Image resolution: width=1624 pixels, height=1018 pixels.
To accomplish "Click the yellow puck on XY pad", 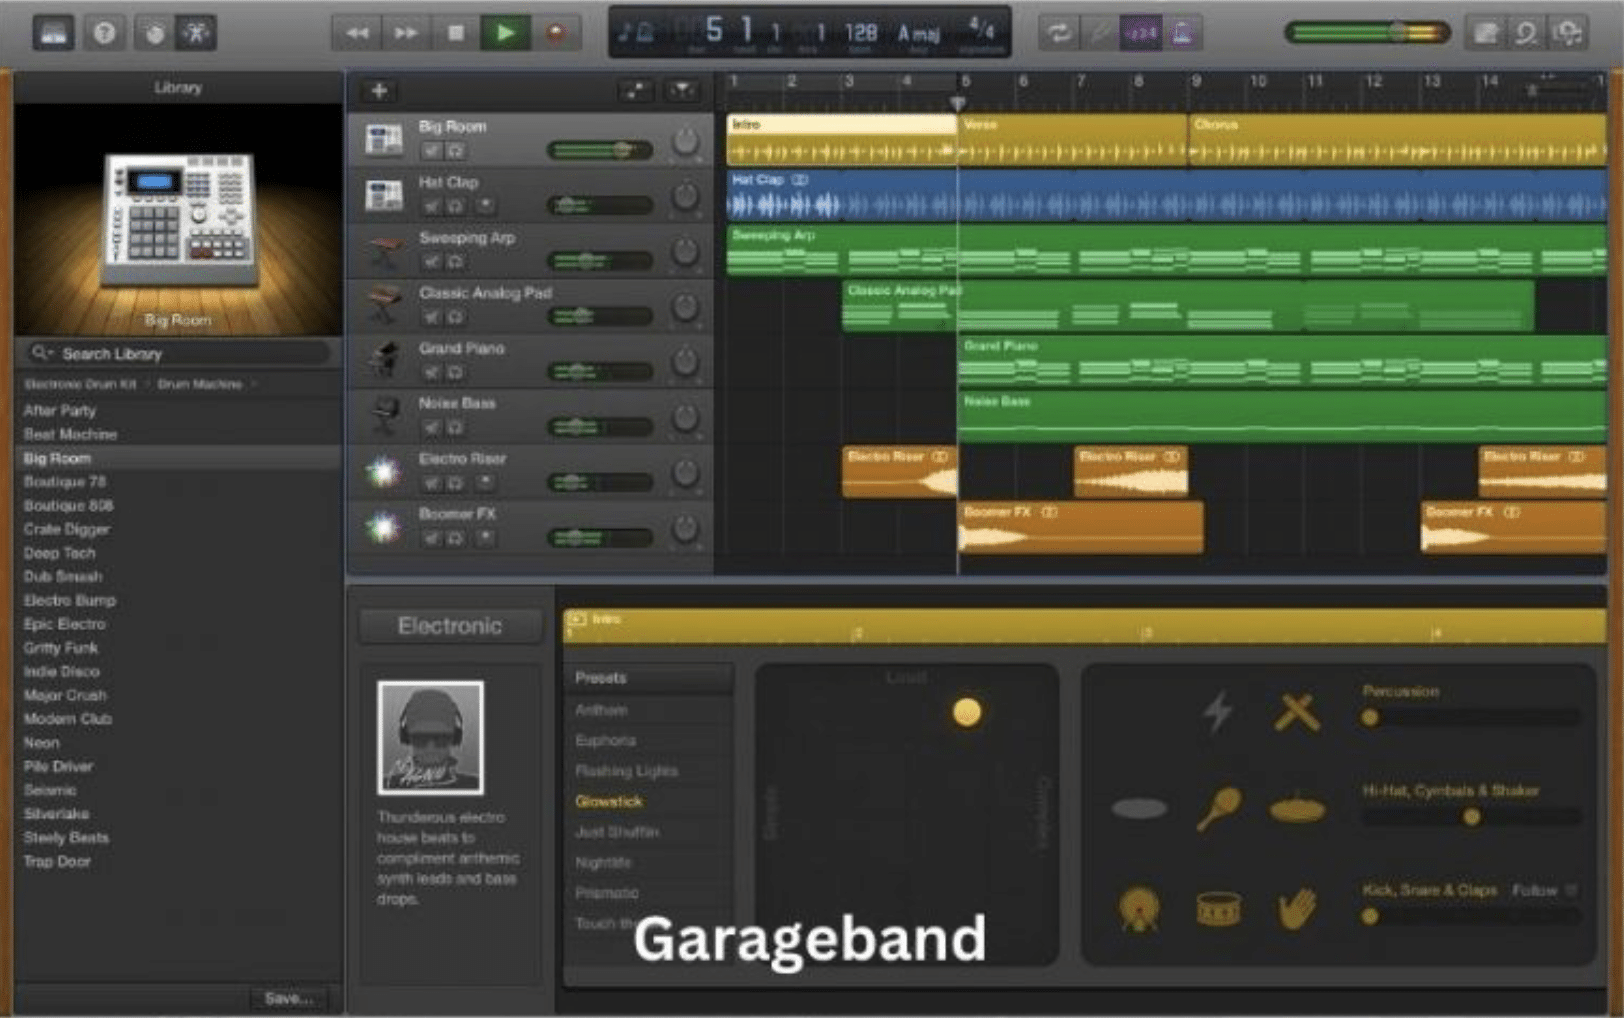I will click(x=967, y=712).
